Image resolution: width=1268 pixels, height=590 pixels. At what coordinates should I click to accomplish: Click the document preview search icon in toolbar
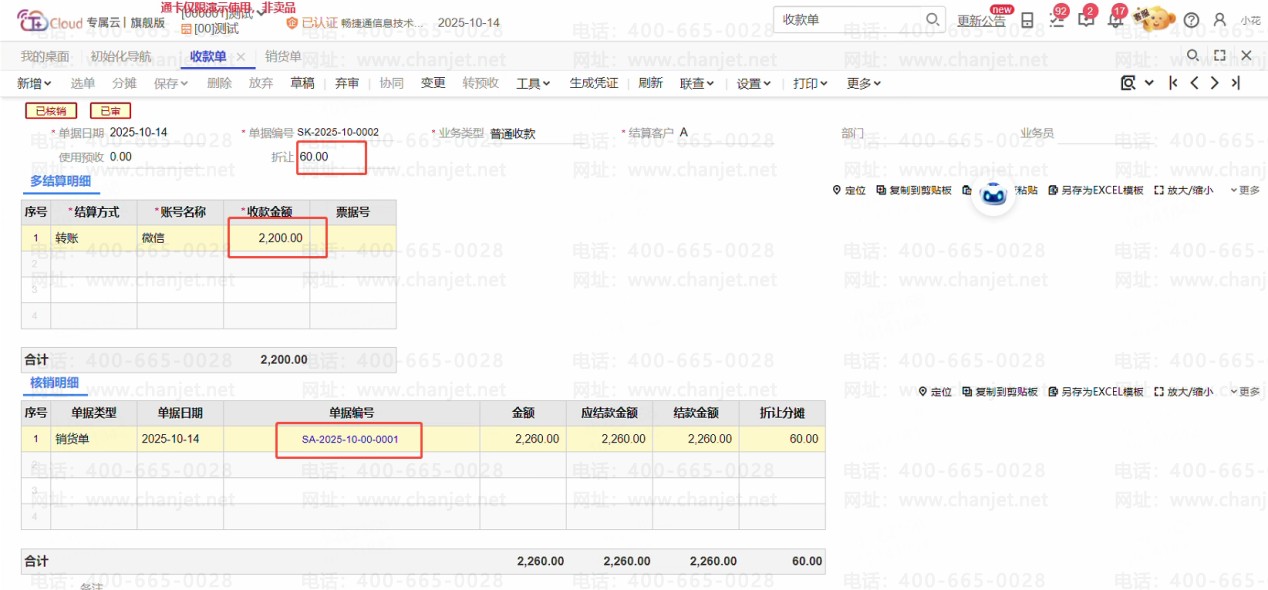[1129, 83]
